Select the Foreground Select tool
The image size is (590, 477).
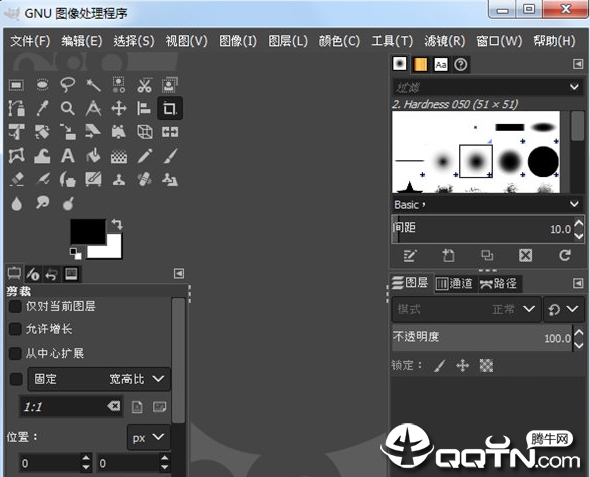pyautogui.click(x=170, y=85)
